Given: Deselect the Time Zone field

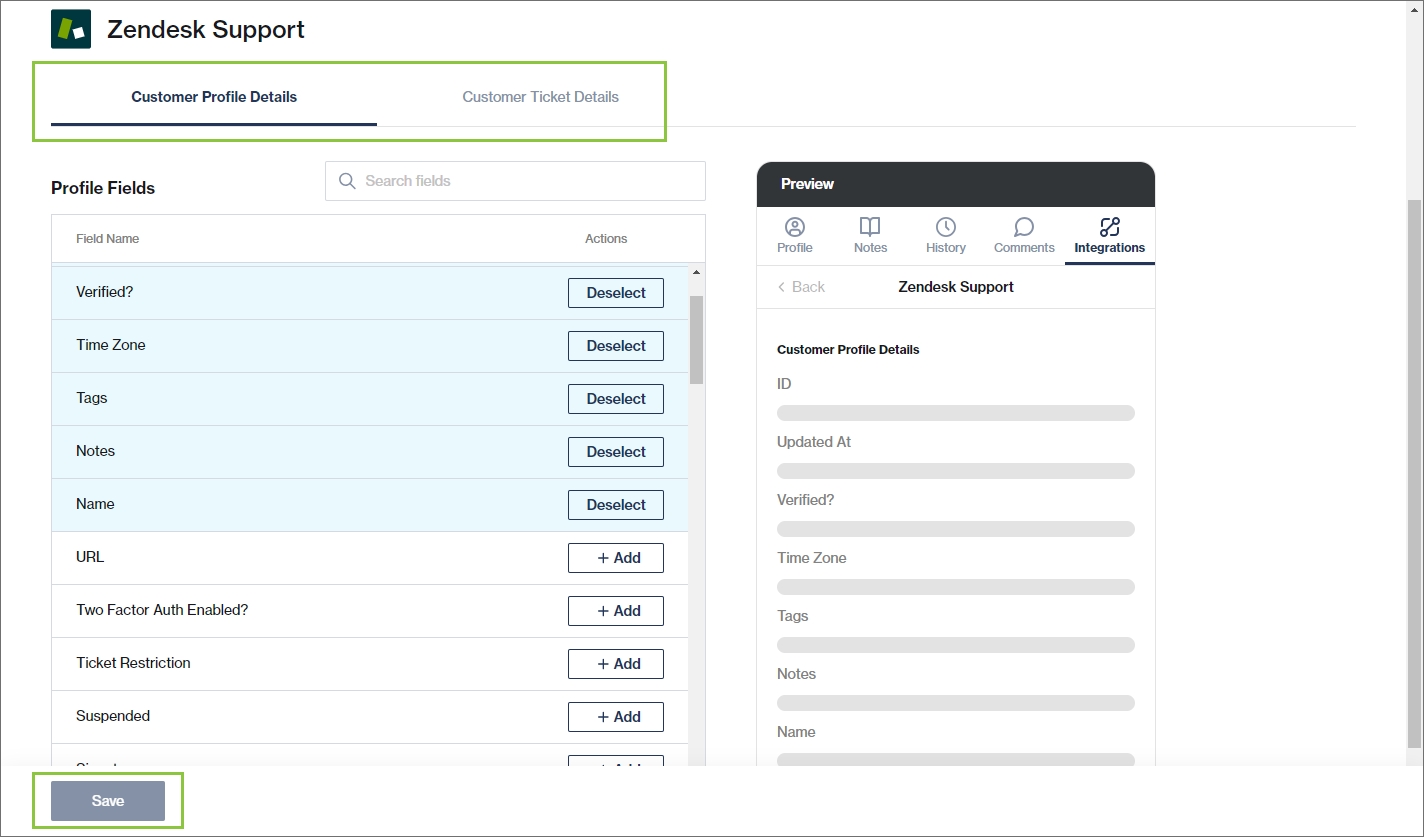Looking at the screenshot, I should point(615,346).
